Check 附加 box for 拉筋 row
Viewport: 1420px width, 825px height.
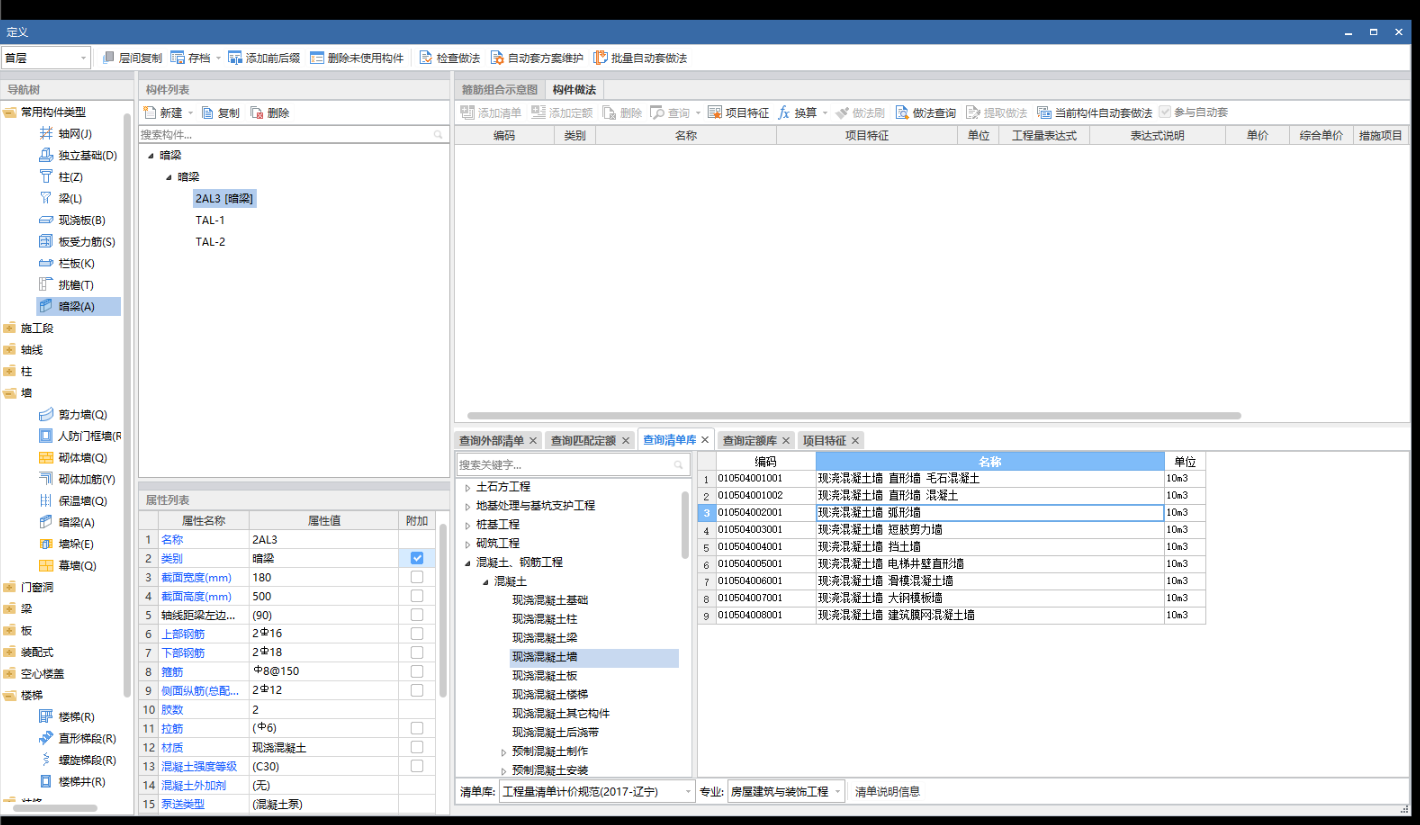tap(417, 728)
